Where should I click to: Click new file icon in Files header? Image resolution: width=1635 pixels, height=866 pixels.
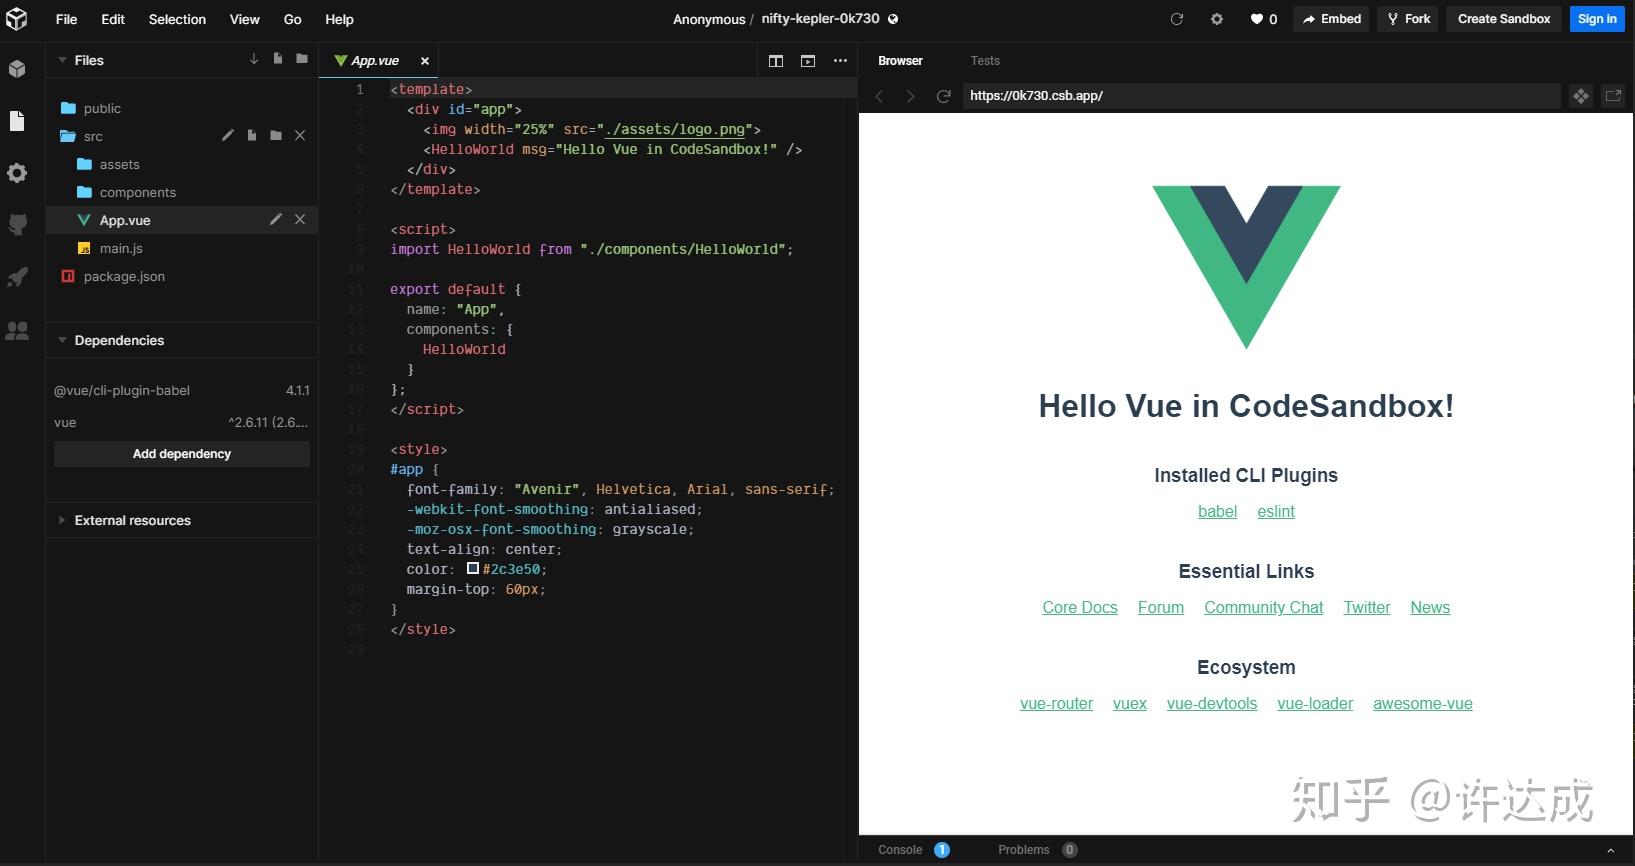pos(278,60)
